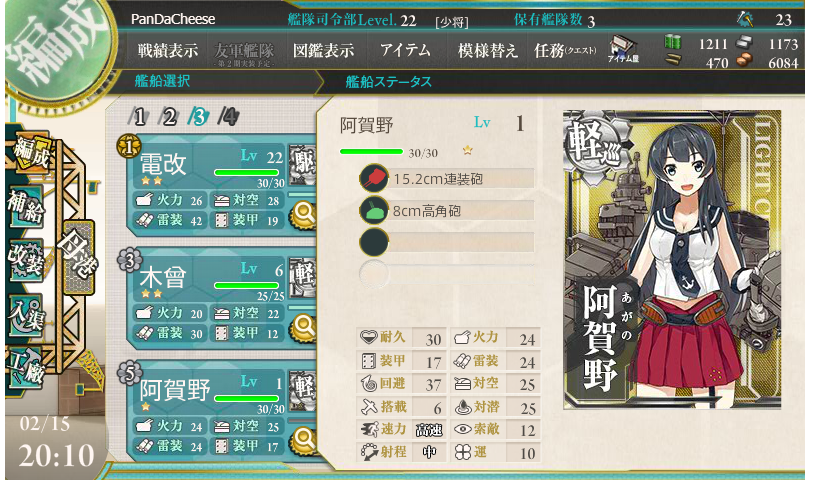The width and height of the screenshot is (815, 494).
Task: Open 図鑑表示 in the top menu
Action: point(323,50)
